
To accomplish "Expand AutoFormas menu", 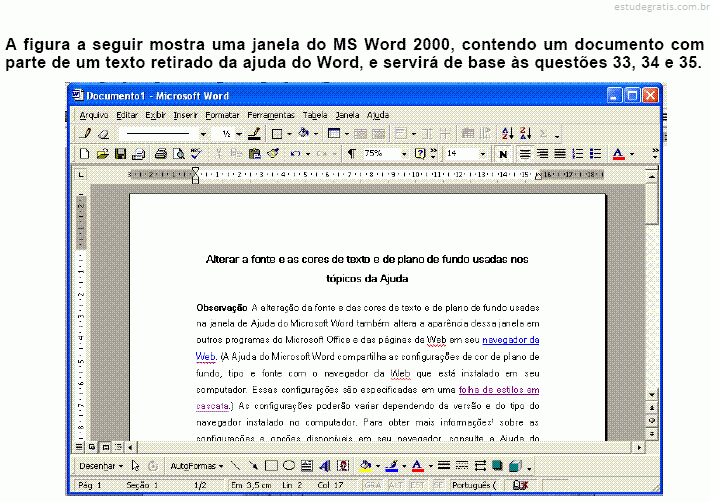I will (196, 466).
